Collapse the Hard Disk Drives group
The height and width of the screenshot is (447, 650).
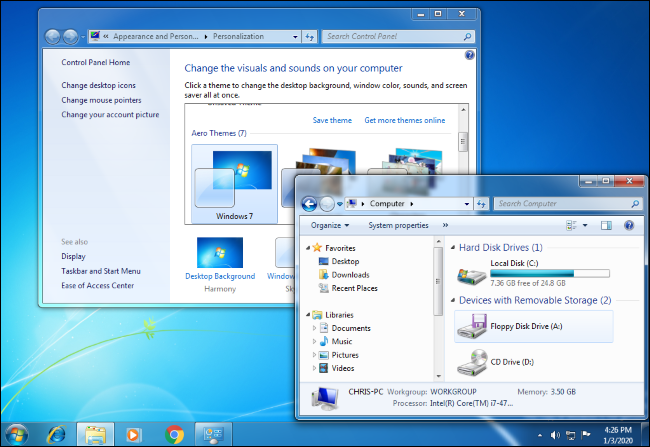coord(450,247)
